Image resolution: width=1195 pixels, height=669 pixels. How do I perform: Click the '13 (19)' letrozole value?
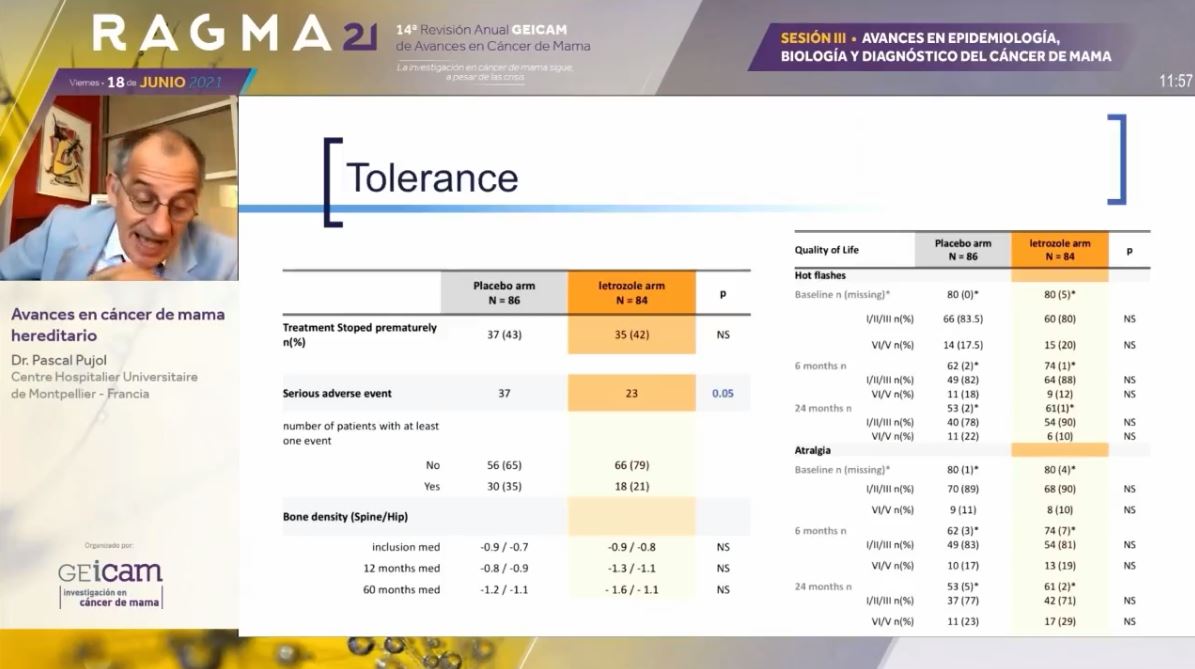coord(1059,566)
